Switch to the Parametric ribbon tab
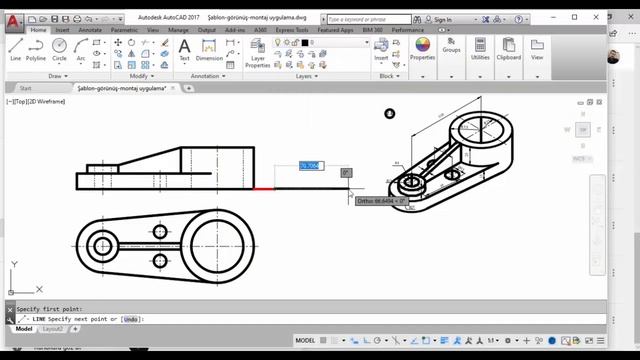 point(124,30)
